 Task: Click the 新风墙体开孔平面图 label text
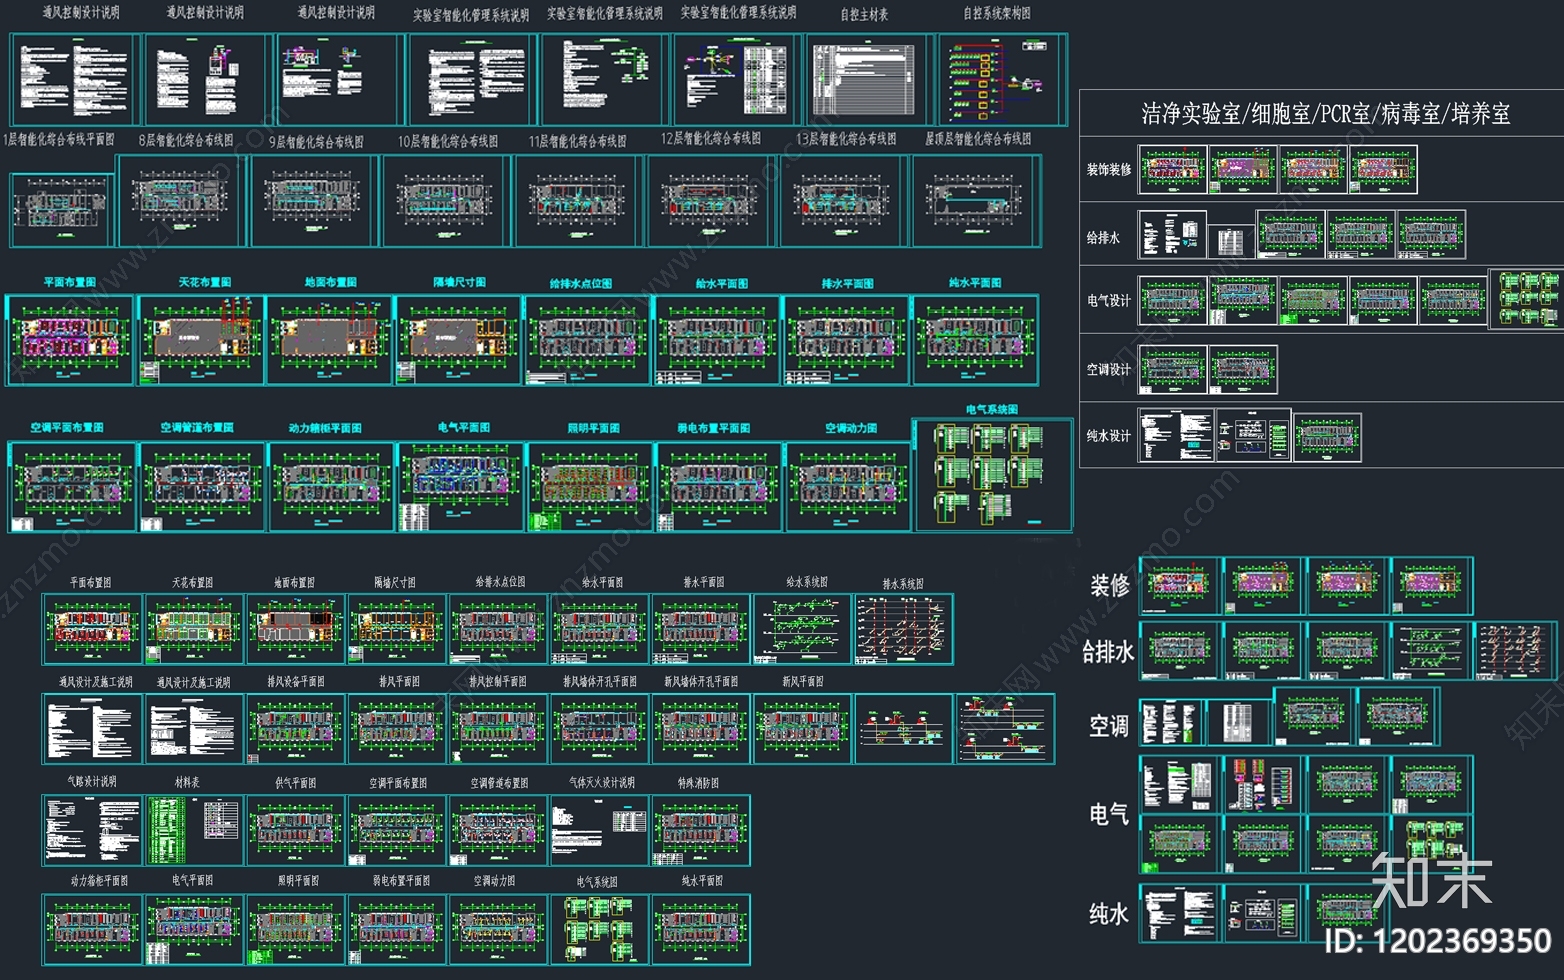pos(701,682)
